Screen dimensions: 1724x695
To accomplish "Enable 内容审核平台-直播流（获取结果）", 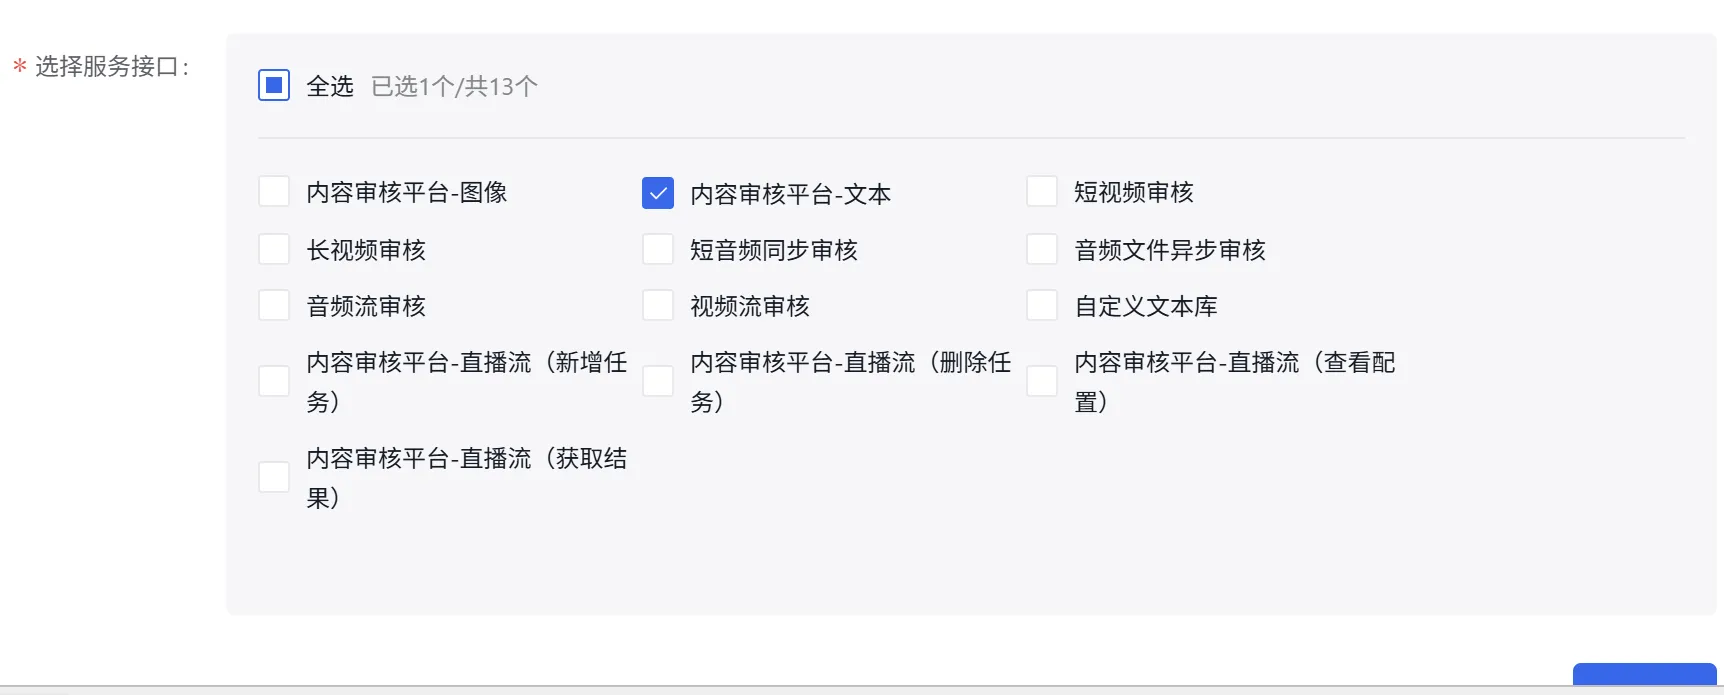I will click(x=273, y=476).
